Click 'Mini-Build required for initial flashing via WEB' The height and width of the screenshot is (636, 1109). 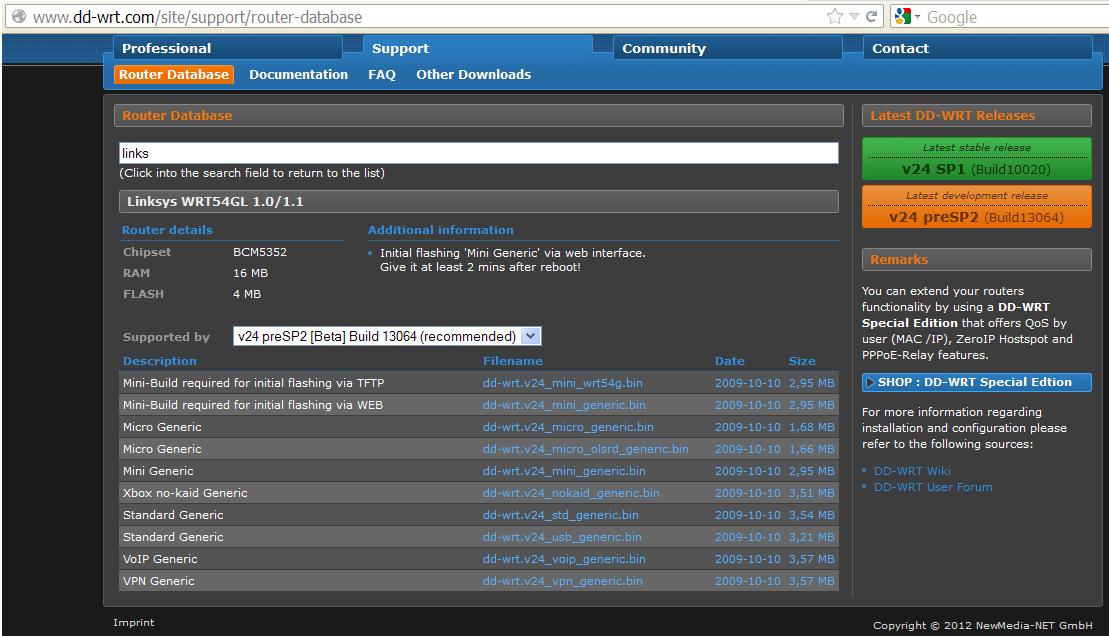(252, 405)
